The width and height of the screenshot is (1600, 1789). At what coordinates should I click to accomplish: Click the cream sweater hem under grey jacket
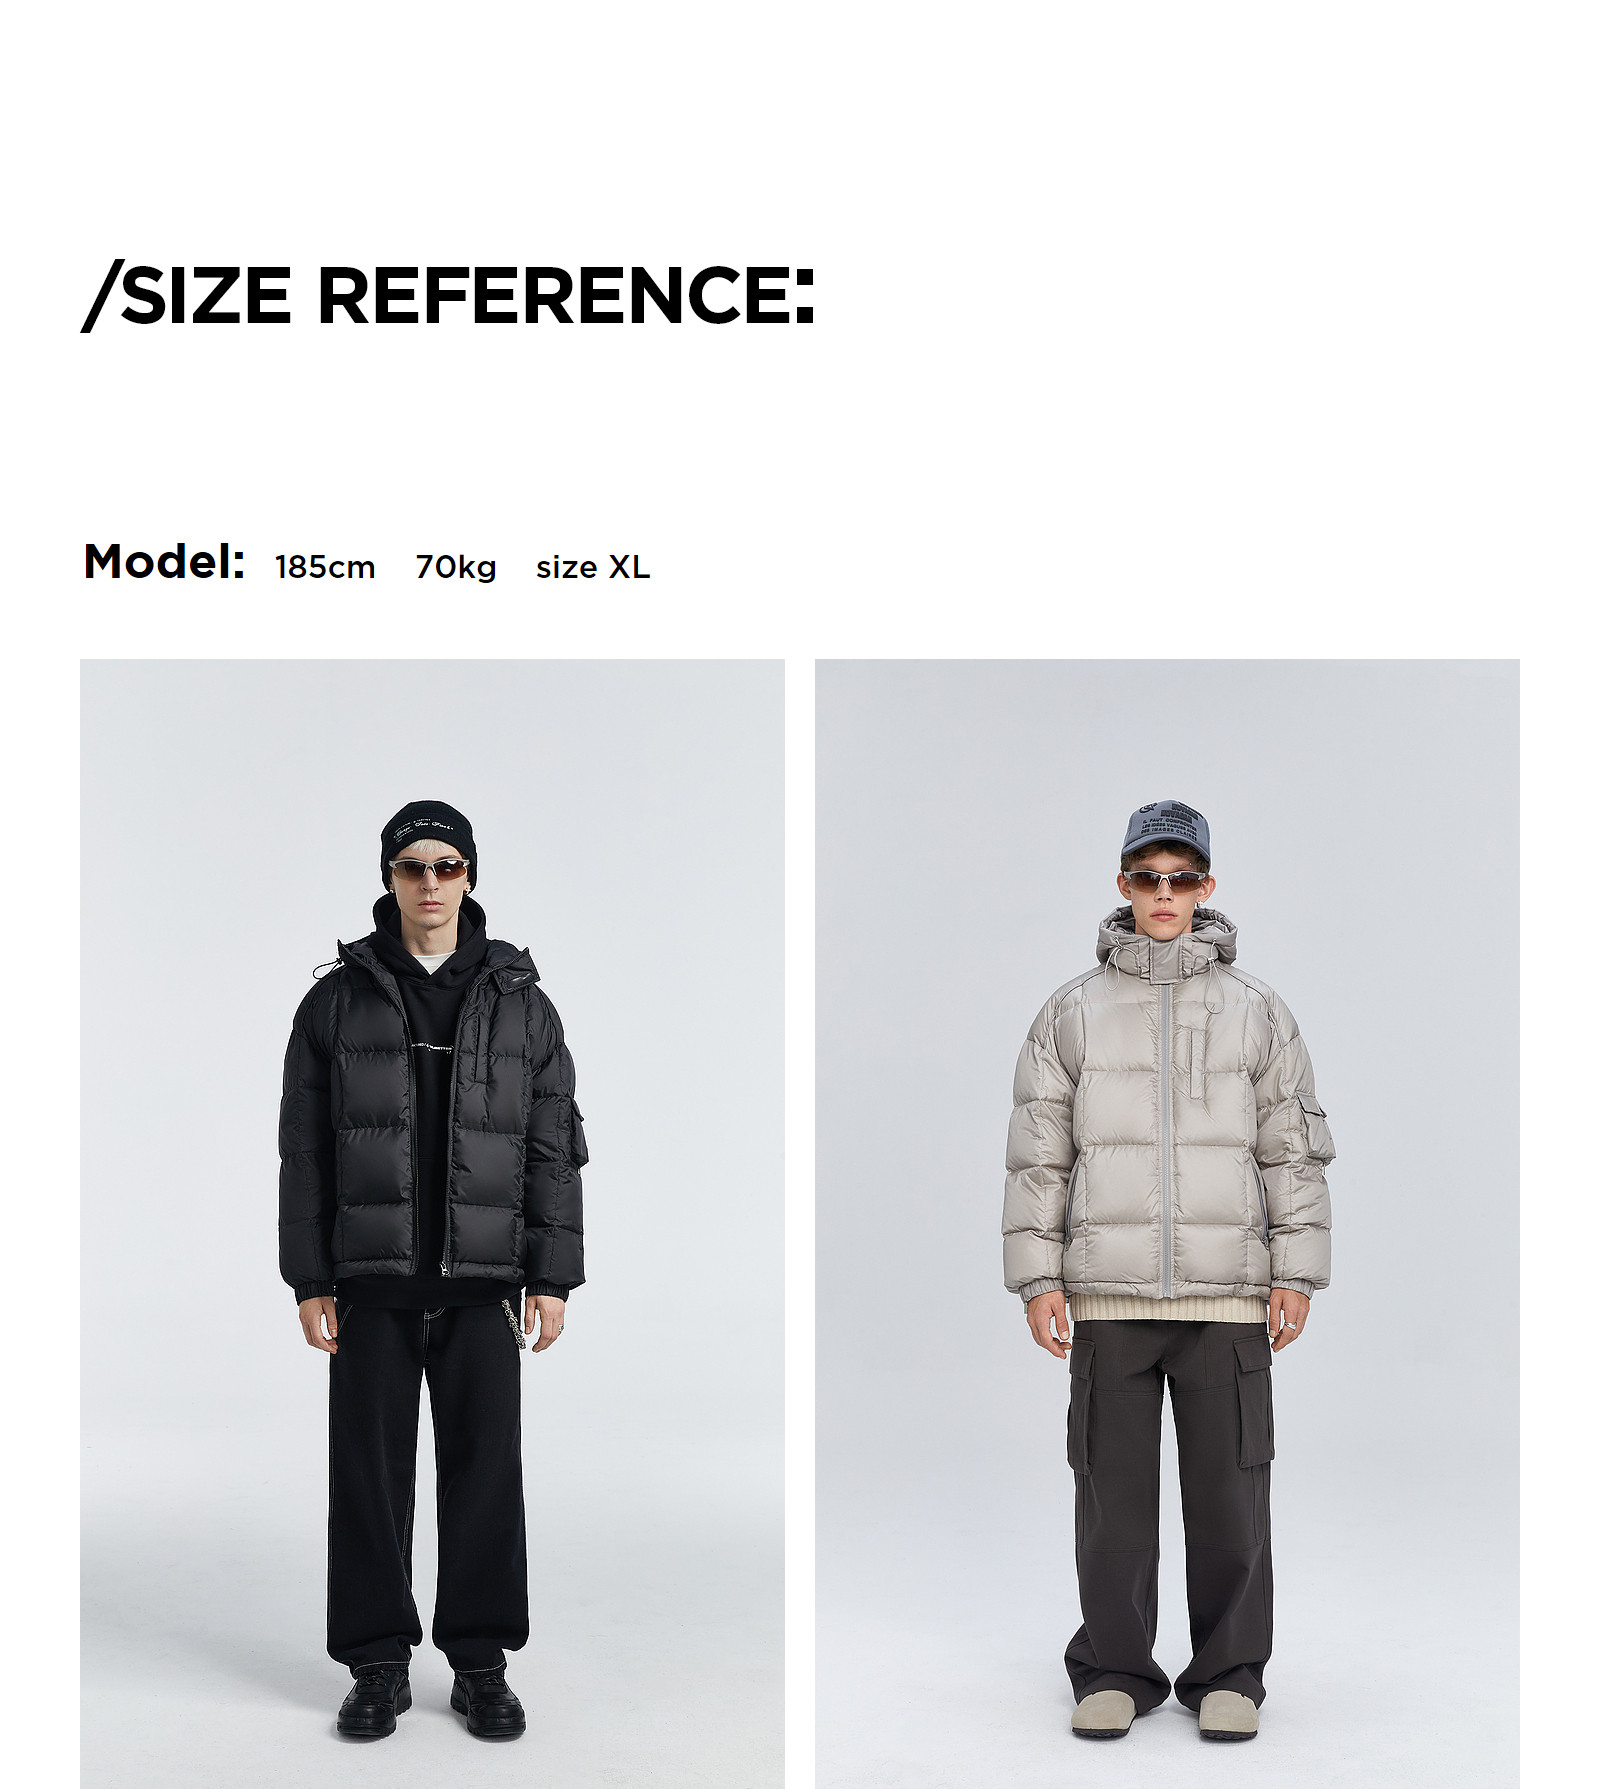tap(1168, 1307)
